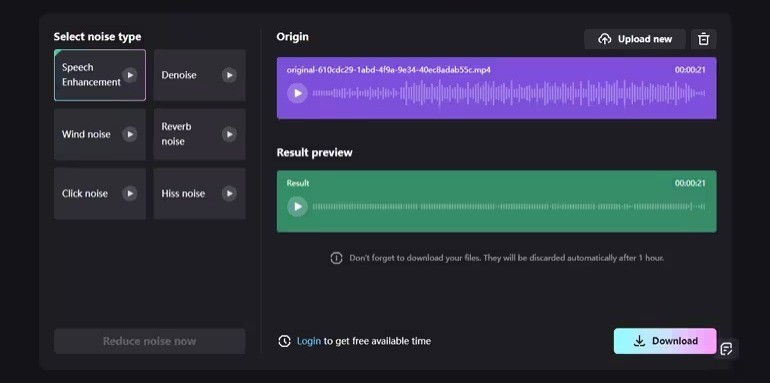The height and width of the screenshot is (383, 770).
Task: Choose the Reverb noise type card
Action: (199, 134)
